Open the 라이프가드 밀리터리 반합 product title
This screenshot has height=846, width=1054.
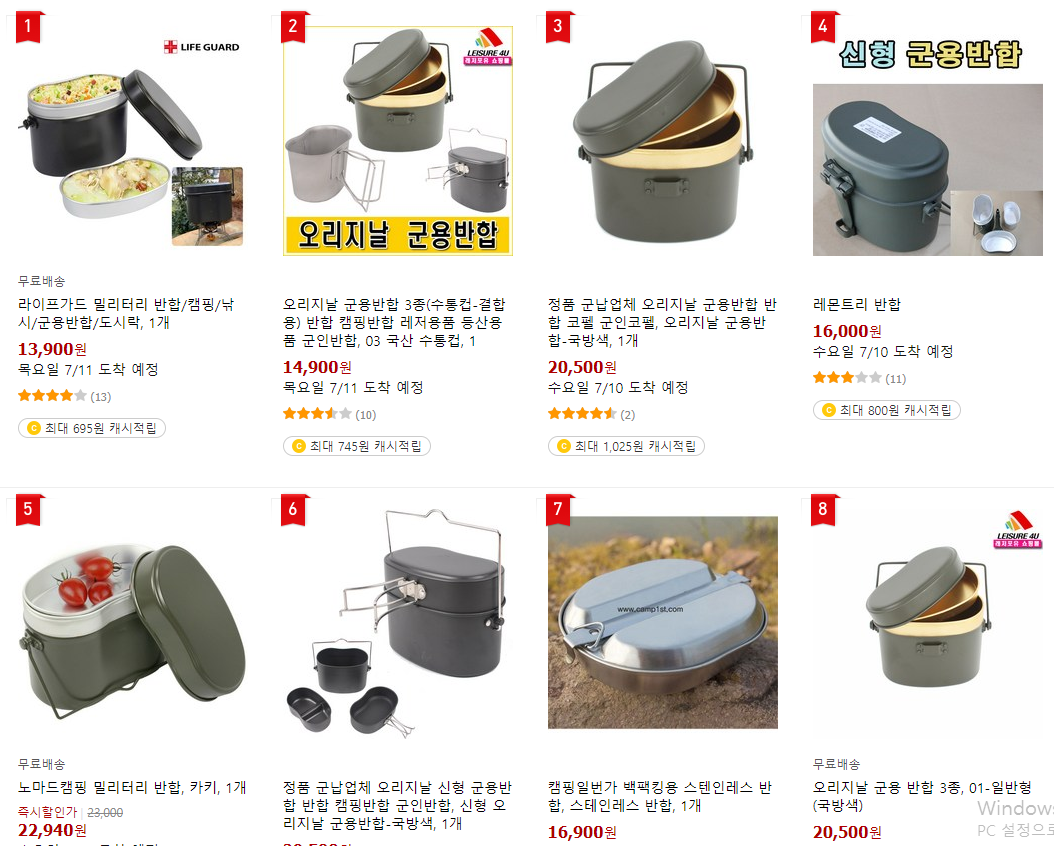point(126,313)
